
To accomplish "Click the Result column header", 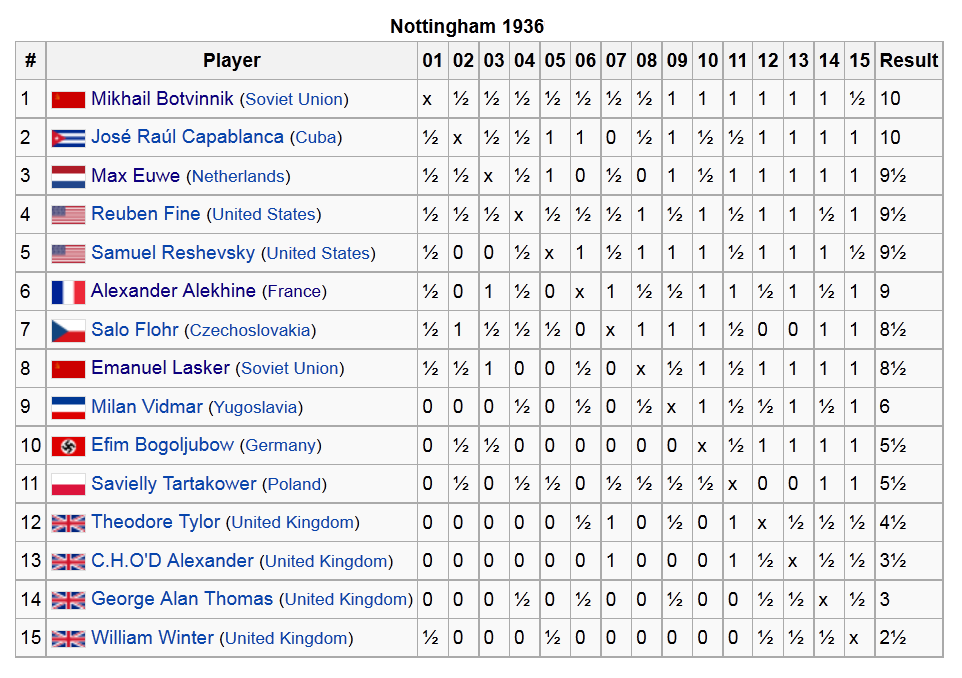I will pos(909,61).
